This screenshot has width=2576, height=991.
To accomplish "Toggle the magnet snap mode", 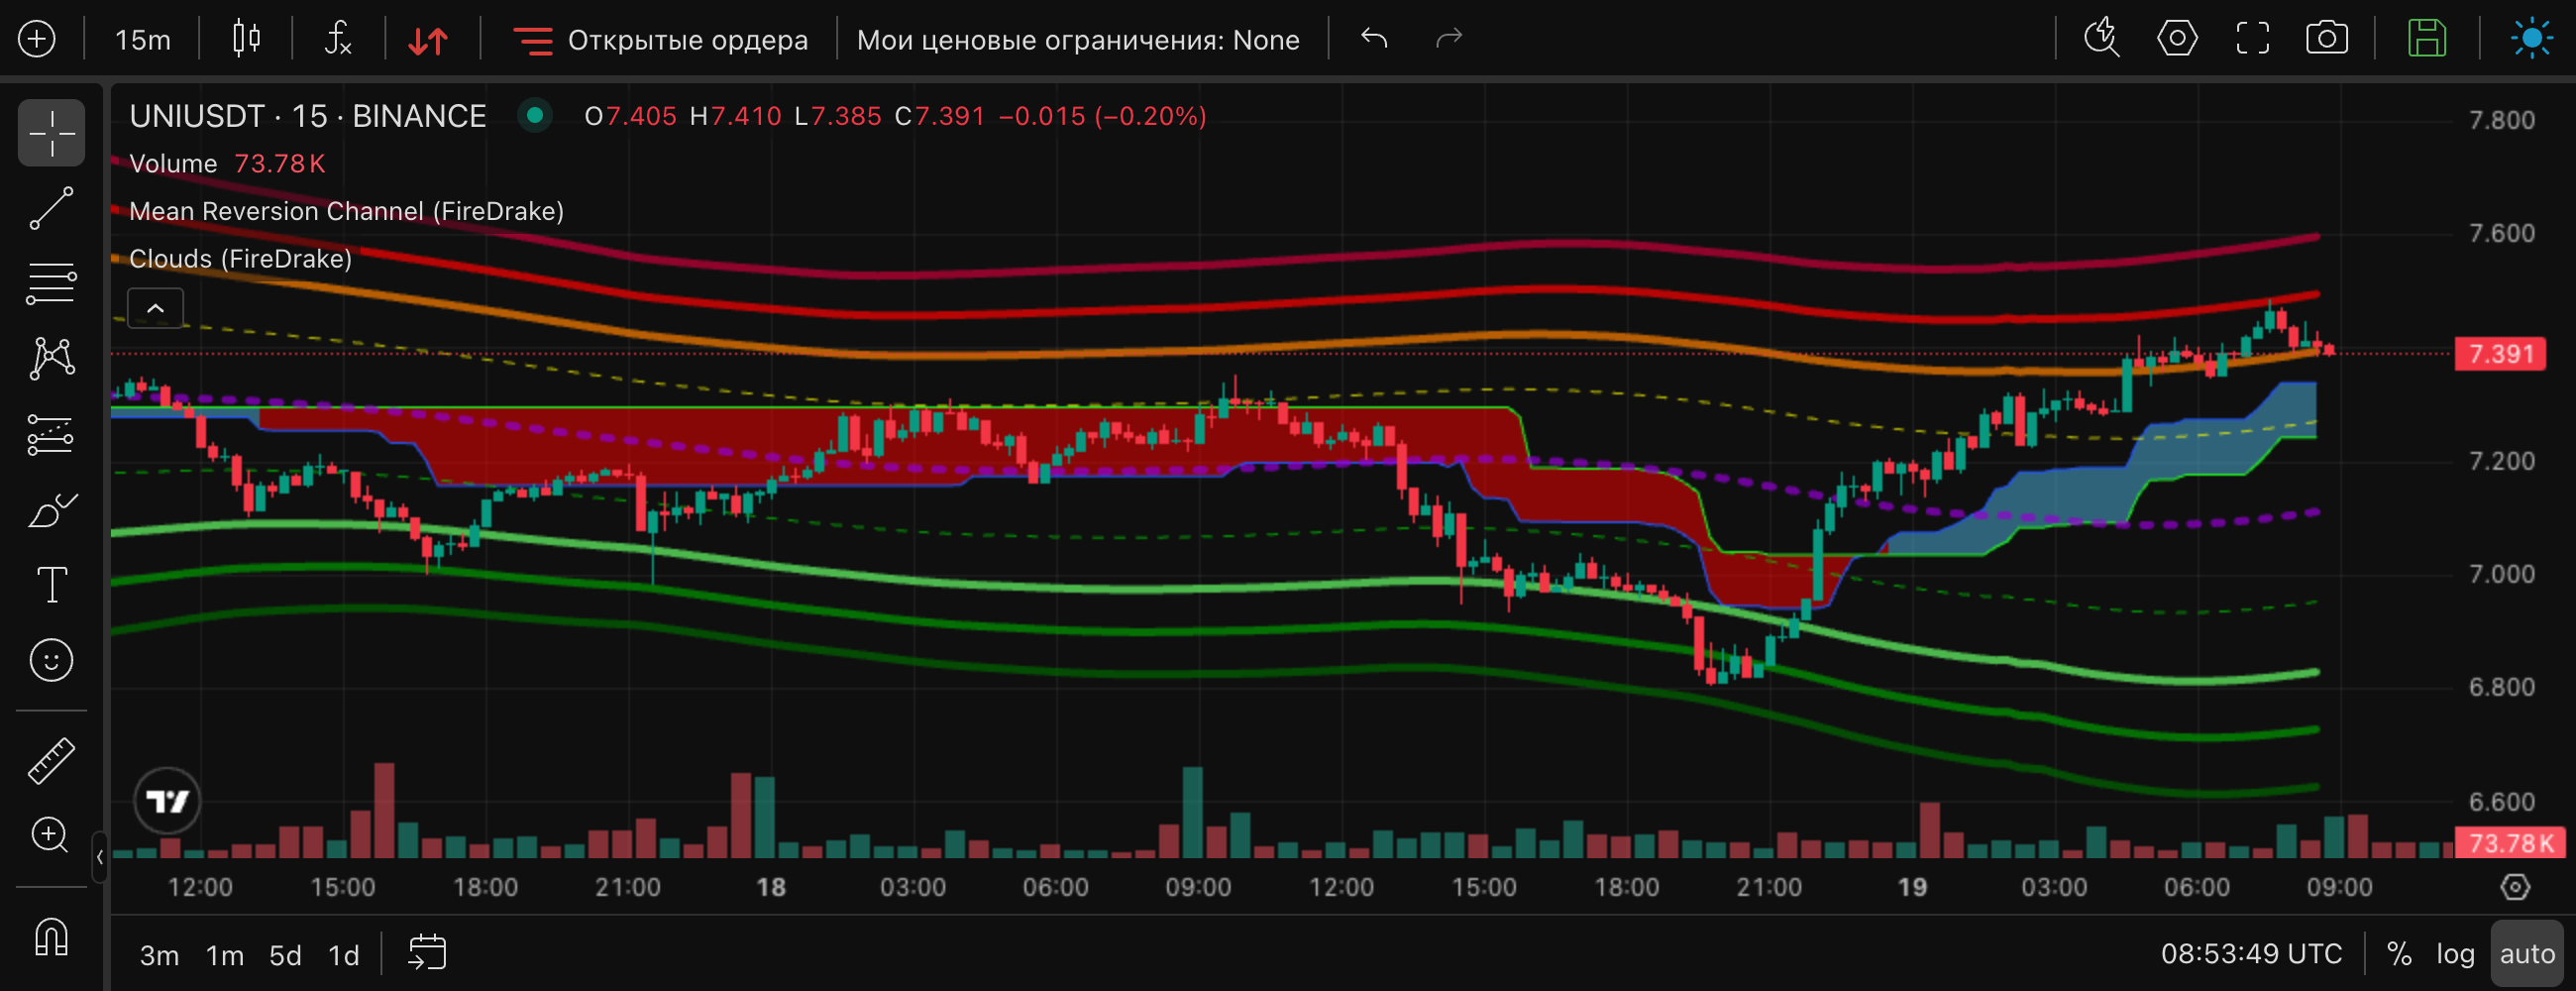I will [51, 936].
